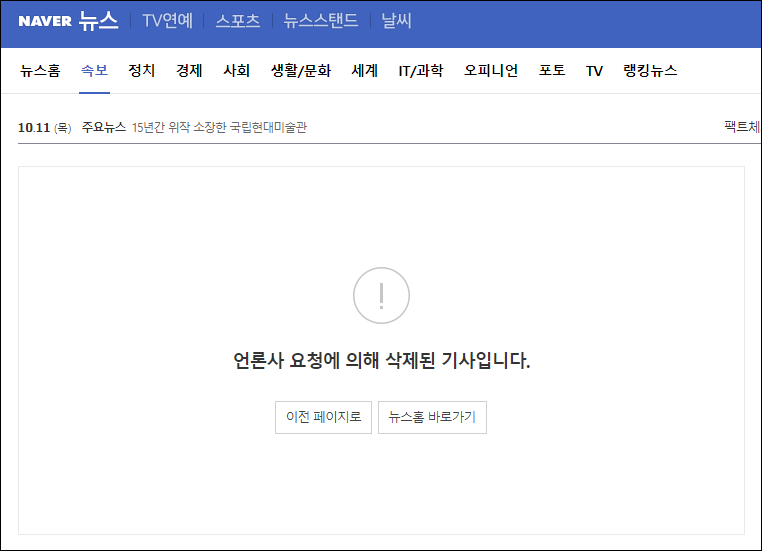Switch to the TV tab

(594, 71)
